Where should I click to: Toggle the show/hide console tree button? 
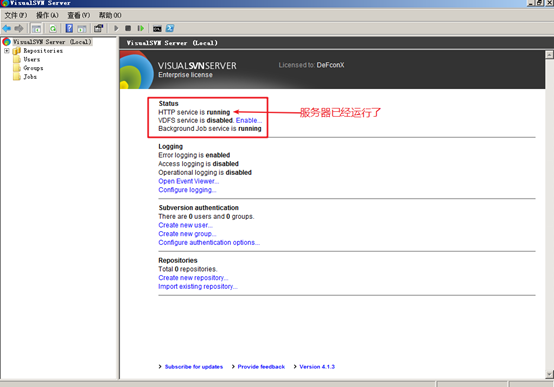tap(36, 28)
